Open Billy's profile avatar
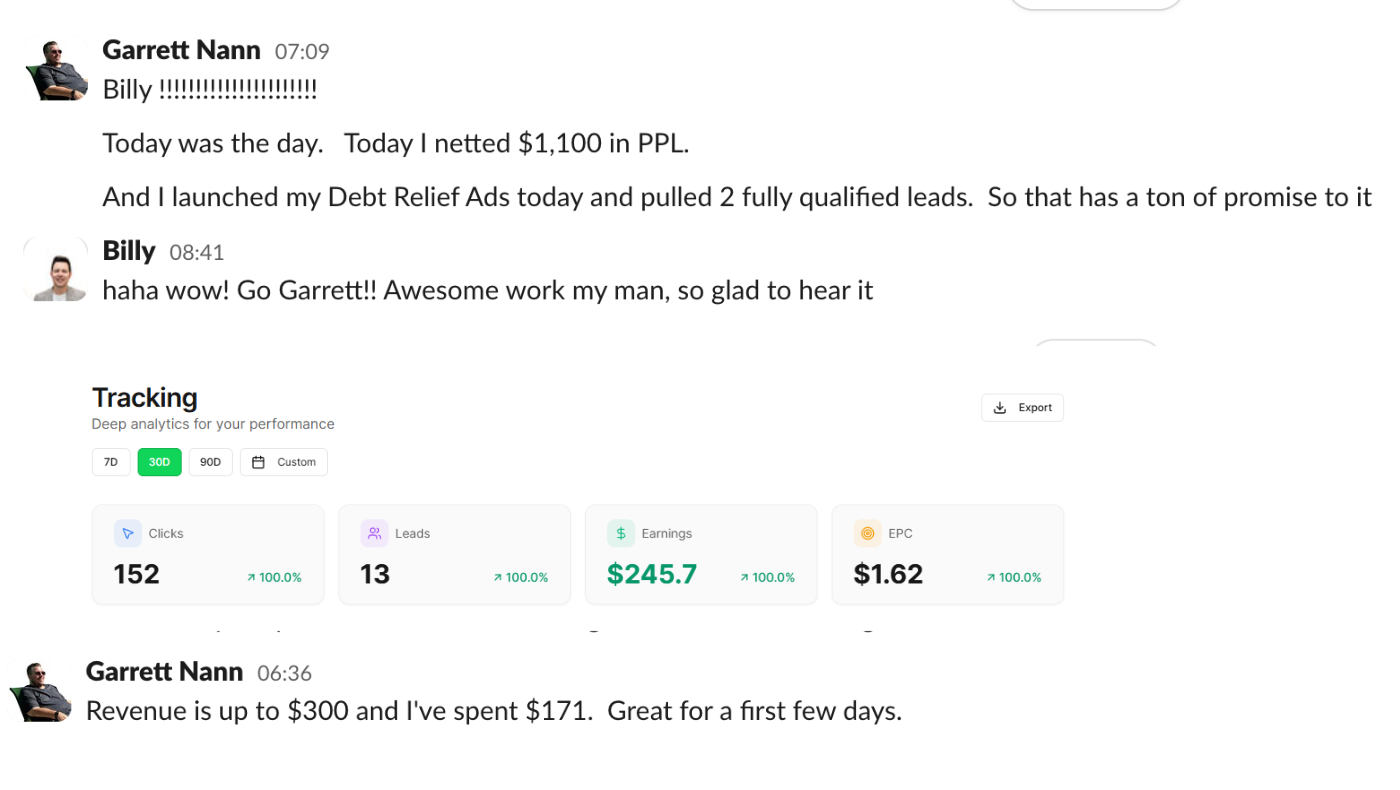The image size is (1400, 790). (x=56, y=269)
